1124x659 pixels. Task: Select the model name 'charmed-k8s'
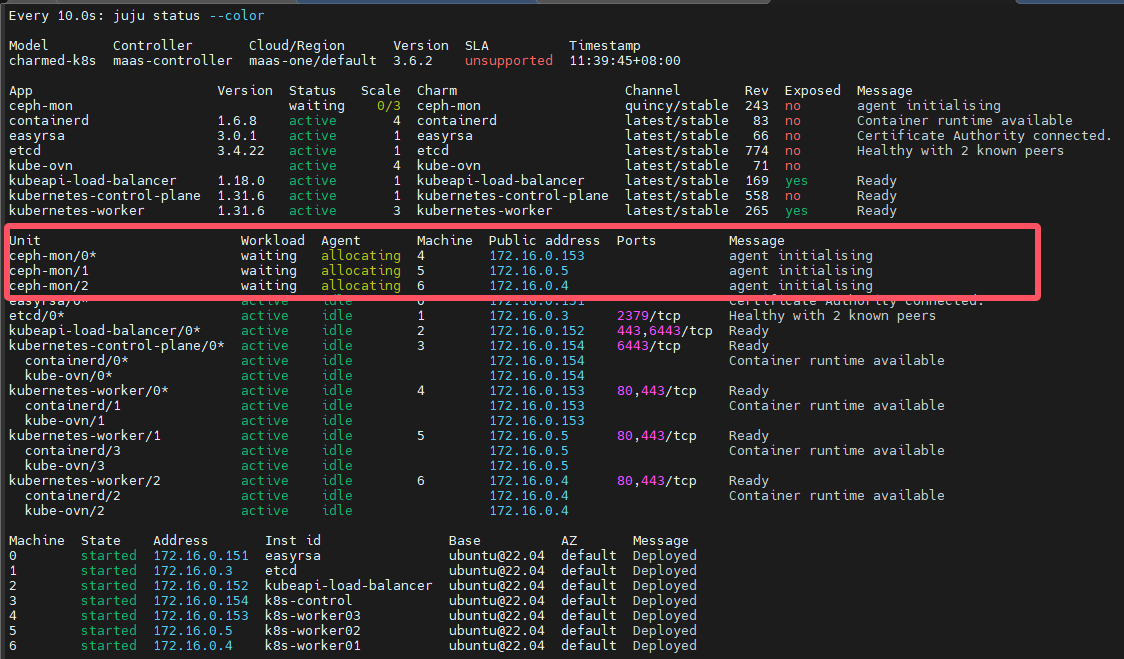tap(52, 61)
